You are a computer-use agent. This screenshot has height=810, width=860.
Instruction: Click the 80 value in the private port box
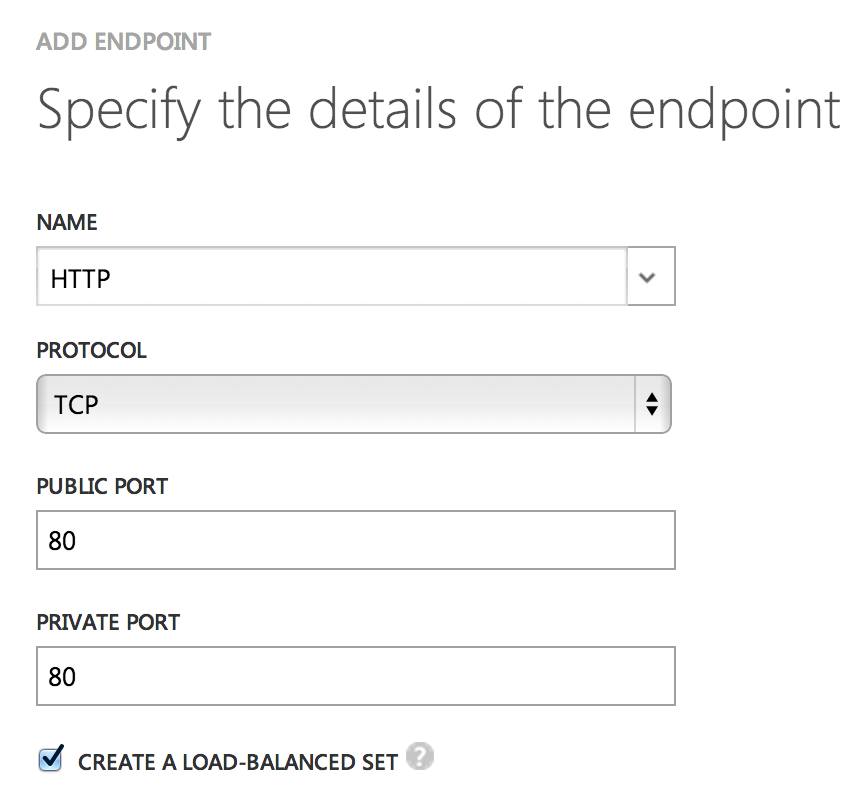click(62, 677)
